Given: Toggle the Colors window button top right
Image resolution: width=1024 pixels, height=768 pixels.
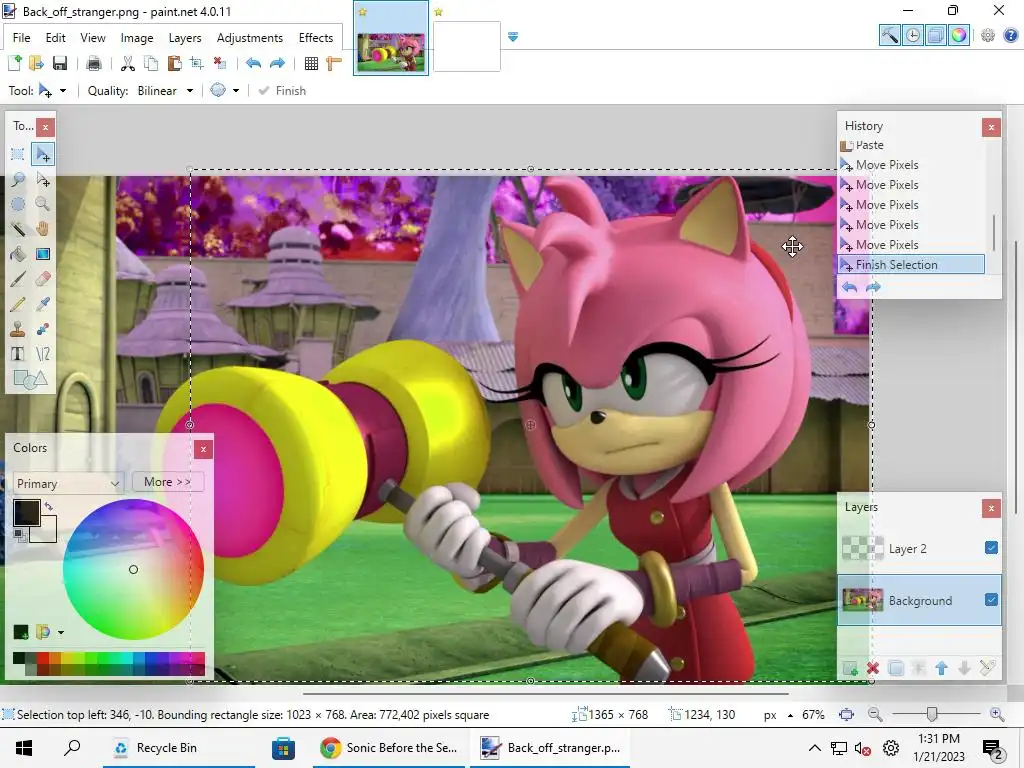Looking at the screenshot, I should pyautogui.click(x=959, y=35).
